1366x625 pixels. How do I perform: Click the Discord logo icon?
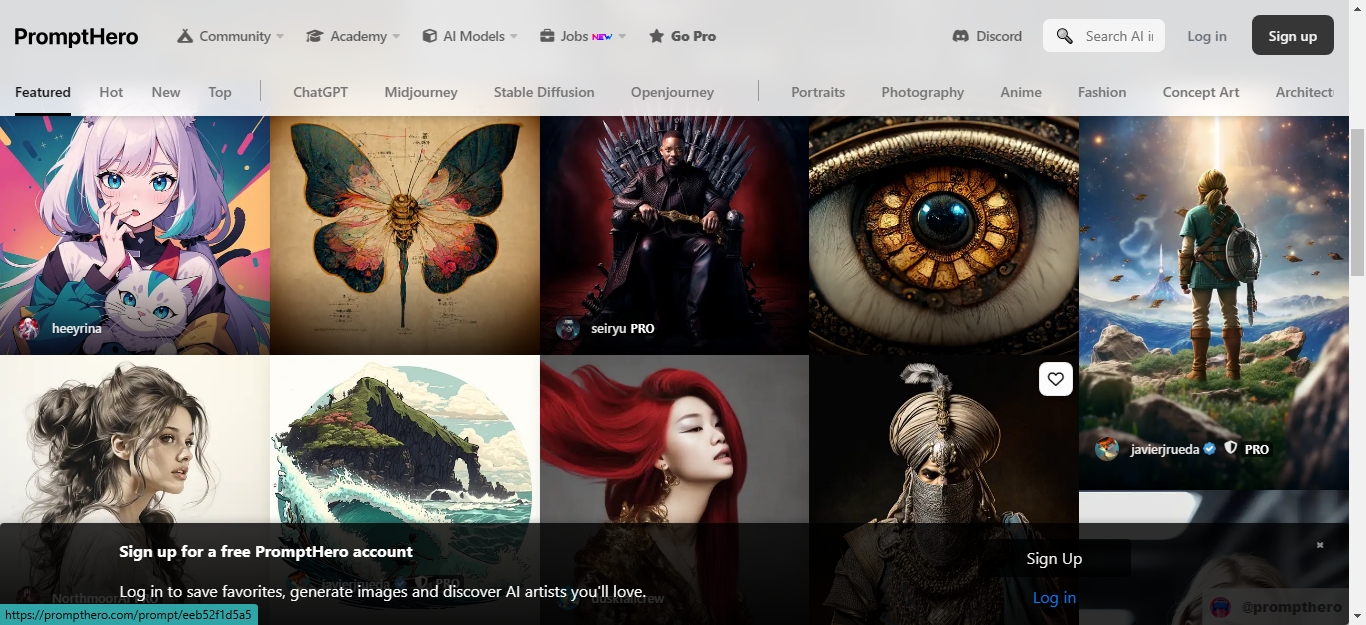(960, 36)
